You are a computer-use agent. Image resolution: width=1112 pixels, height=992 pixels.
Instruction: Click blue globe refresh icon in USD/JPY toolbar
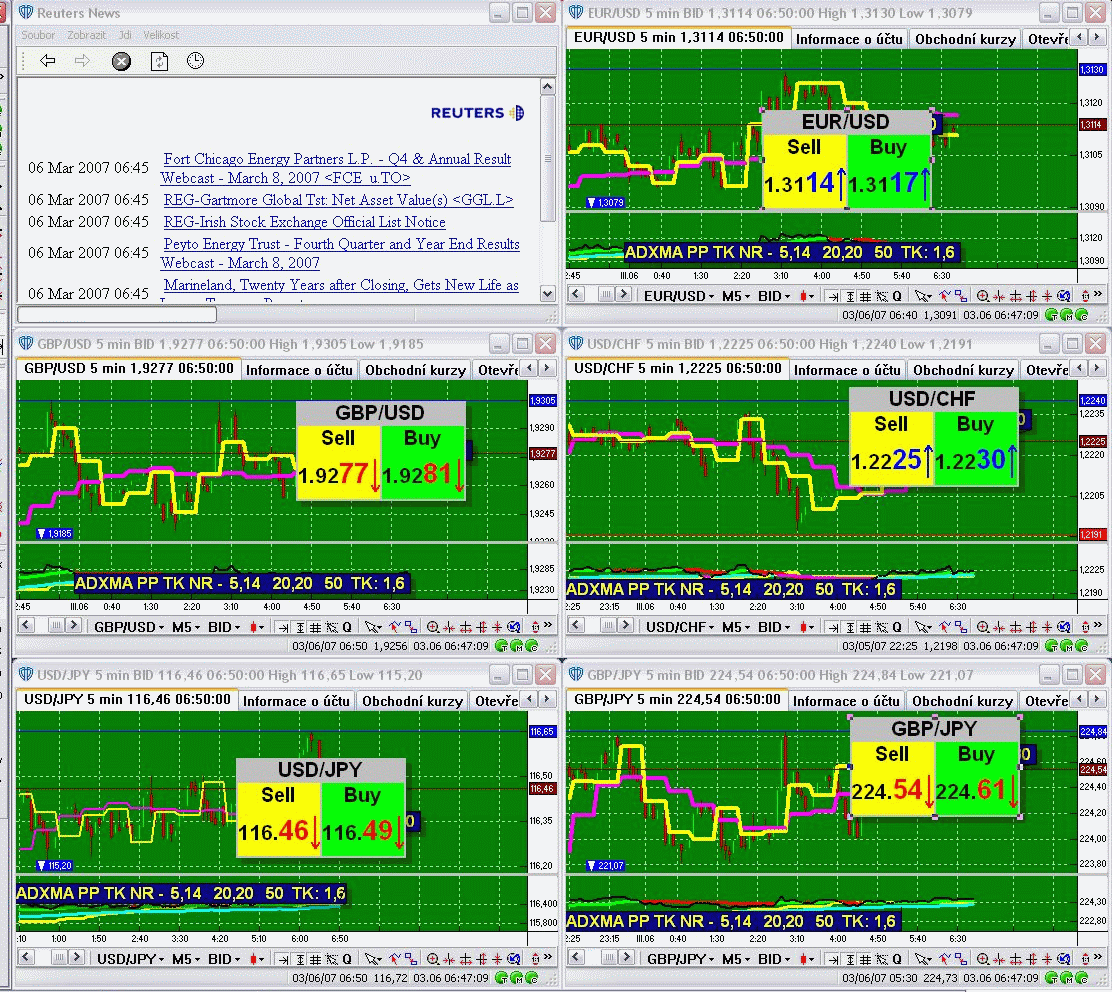click(514, 959)
